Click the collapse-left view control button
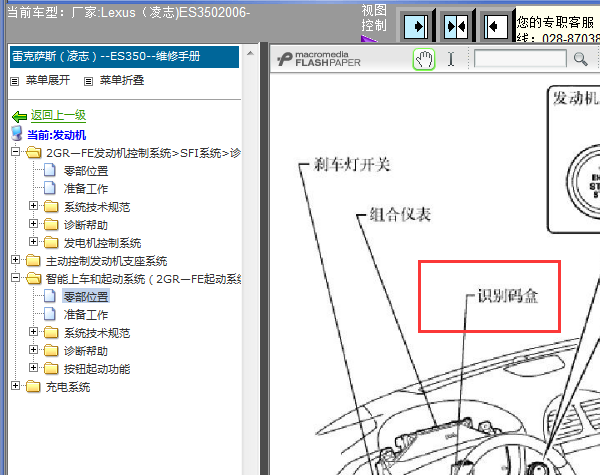 [x=496, y=26]
